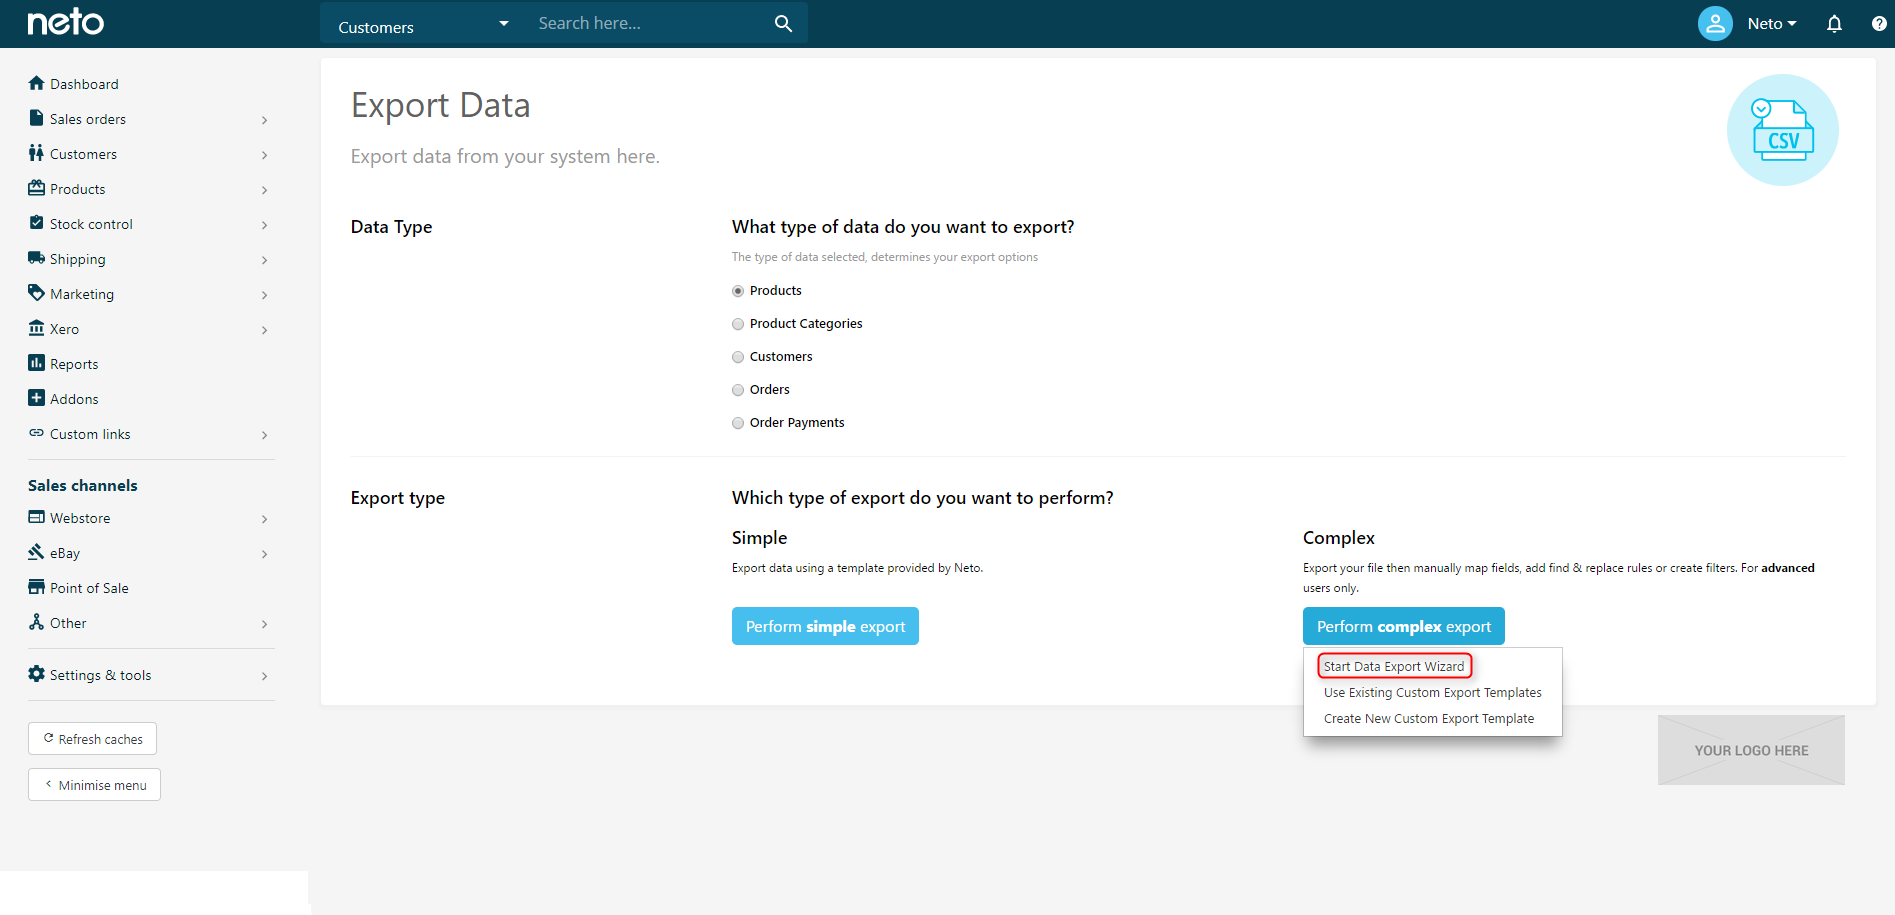Click the Minimise menu button

95,785
